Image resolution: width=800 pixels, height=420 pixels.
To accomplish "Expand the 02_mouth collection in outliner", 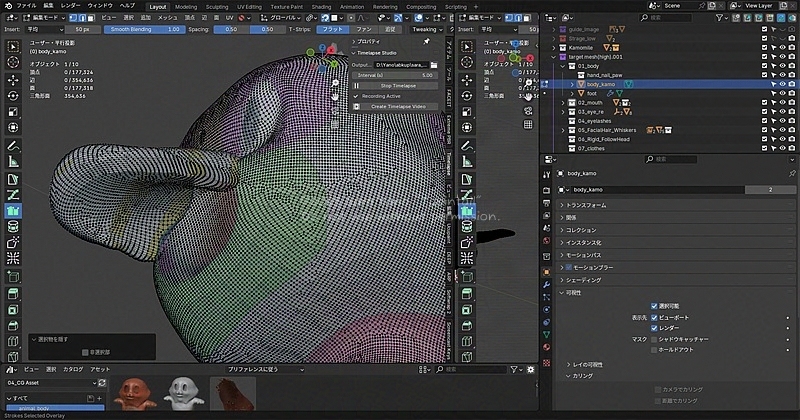I will (x=565, y=102).
